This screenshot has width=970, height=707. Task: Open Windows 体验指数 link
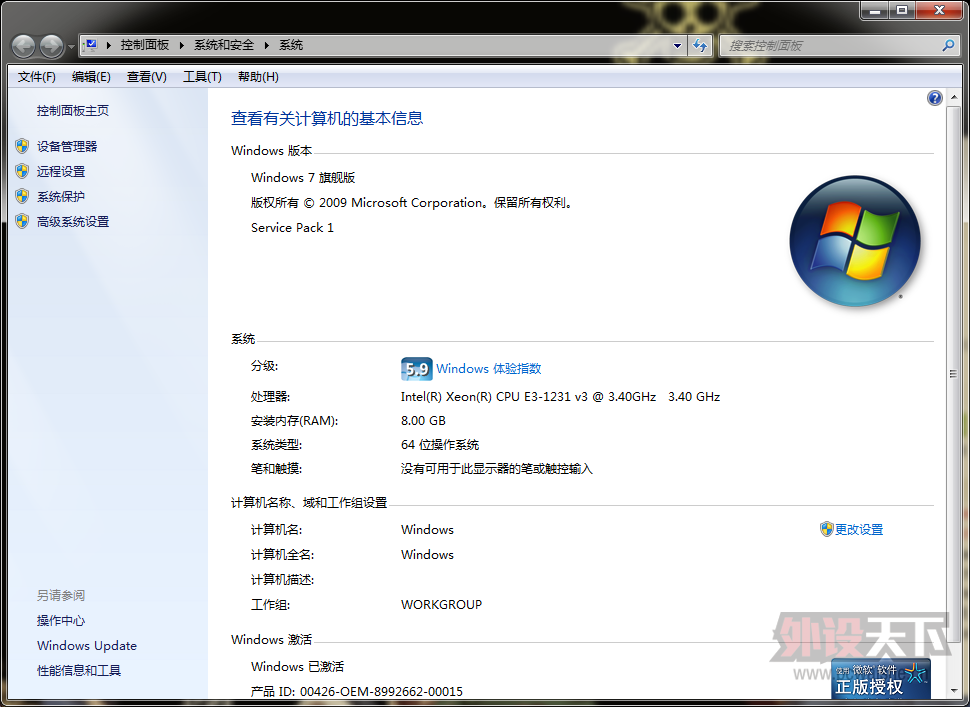coord(489,369)
